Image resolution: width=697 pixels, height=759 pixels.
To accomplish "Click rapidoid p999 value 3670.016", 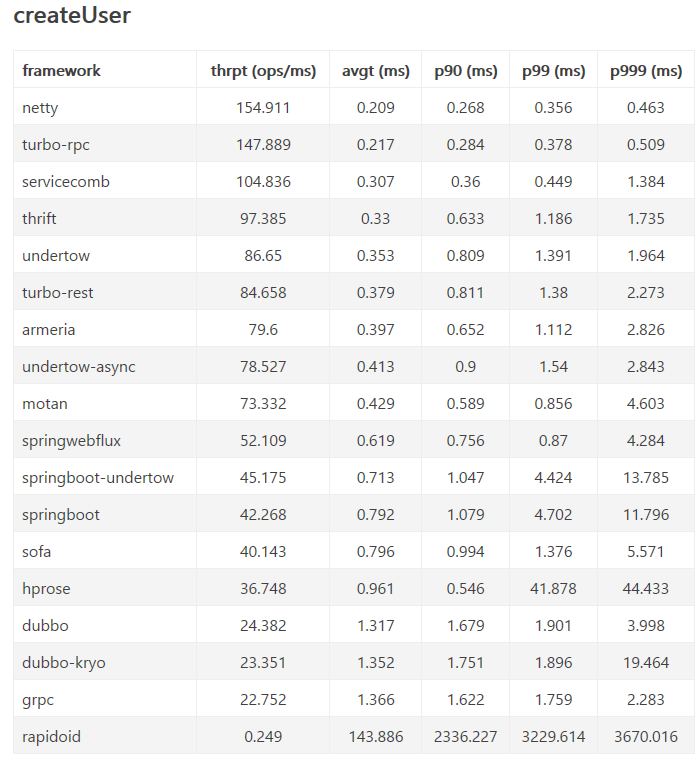I will tap(646, 737).
